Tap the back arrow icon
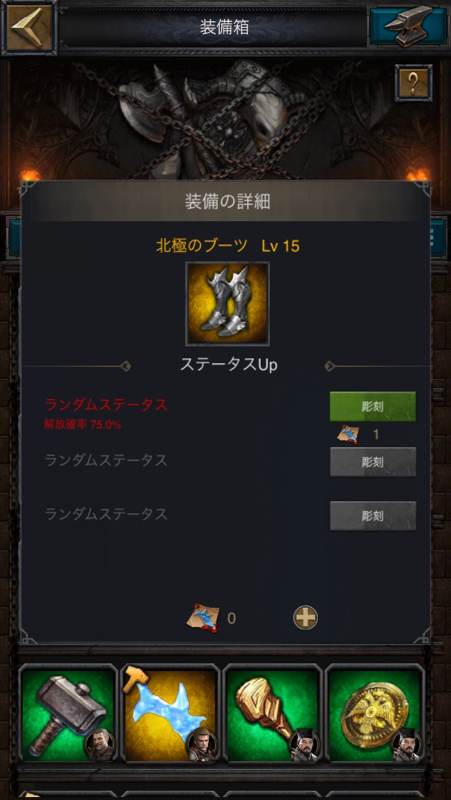Viewport: 451px width, 800px height. [29, 27]
